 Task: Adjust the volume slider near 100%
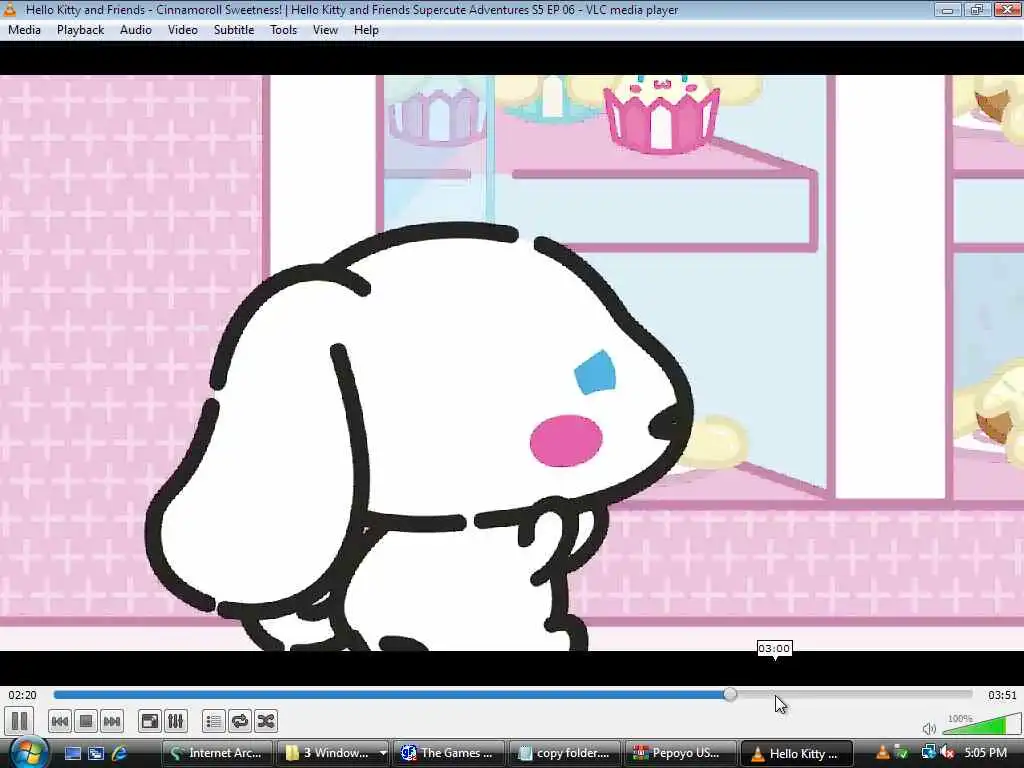pyautogui.click(x=982, y=726)
